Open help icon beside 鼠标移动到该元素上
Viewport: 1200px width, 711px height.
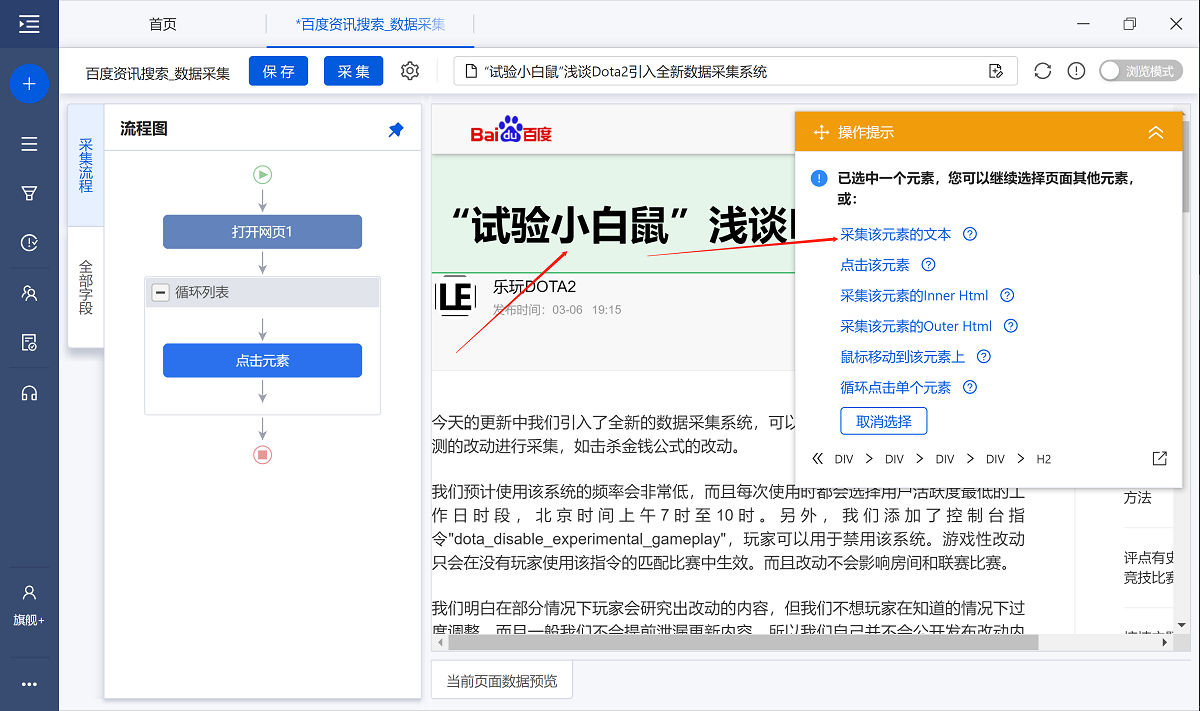[x=984, y=356]
